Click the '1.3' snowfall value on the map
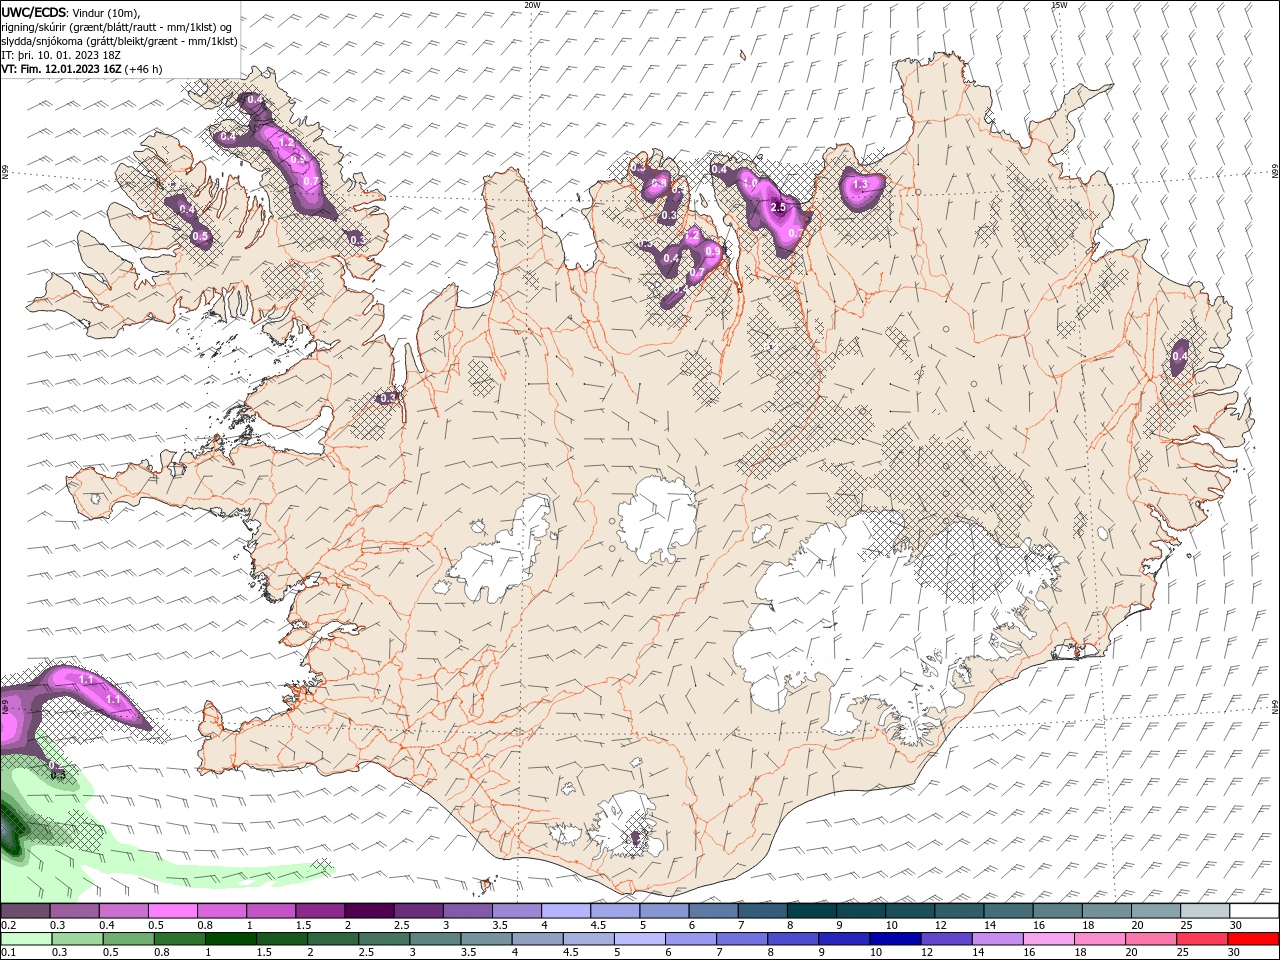This screenshot has width=1280, height=960. pos(859,185)
